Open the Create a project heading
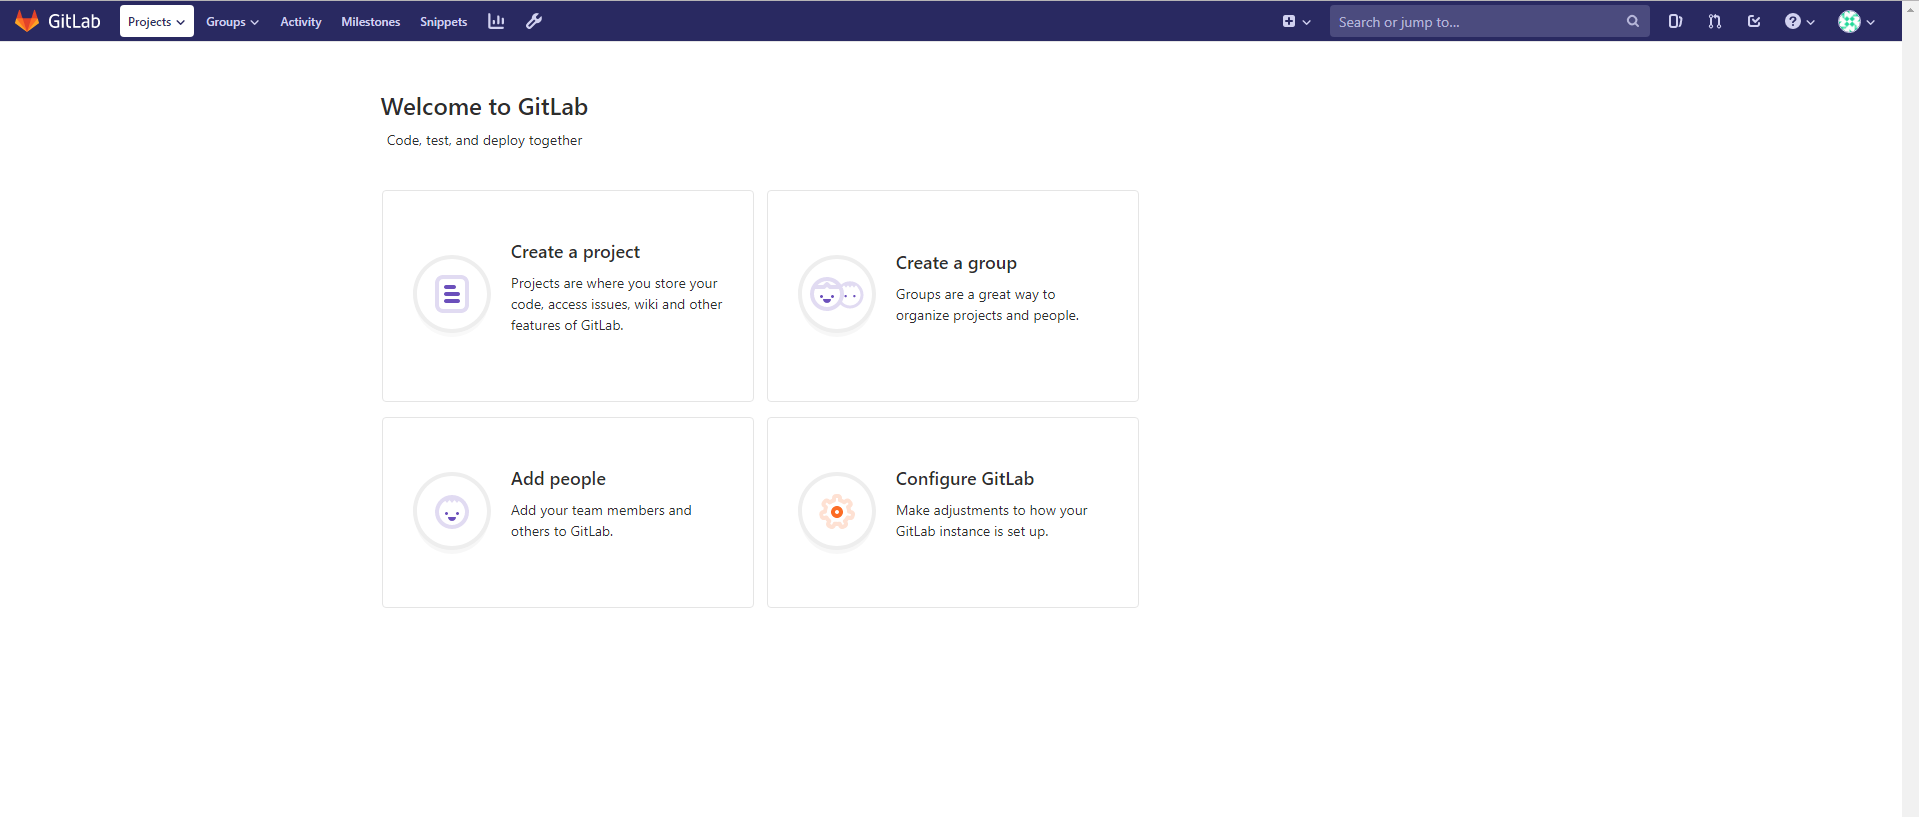The width and height of the screenshot is (1919, 817). pos(575,252)
